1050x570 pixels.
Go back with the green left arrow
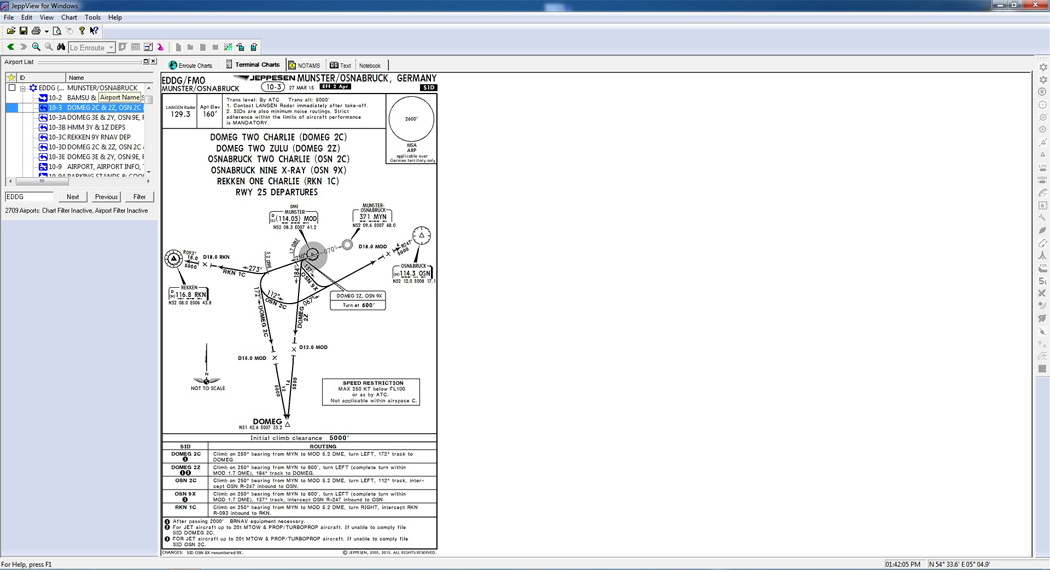coord(11,47)
